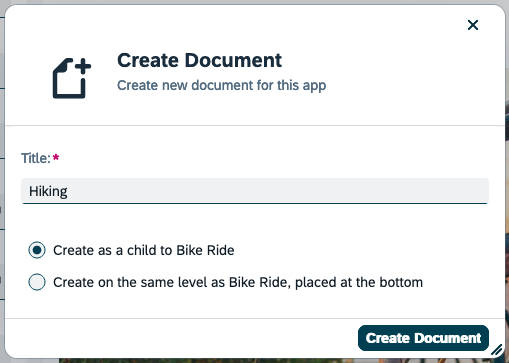Click the dialog resize handle in corner
This screenshot has height=363, width=509.
click(x=497, y=350)
